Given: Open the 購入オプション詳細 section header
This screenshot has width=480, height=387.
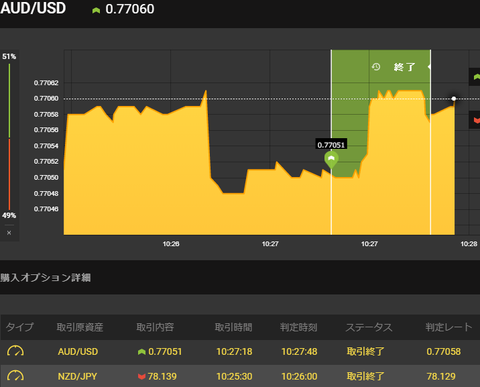Looking at the screenshot, I should [x=45, y=277].
